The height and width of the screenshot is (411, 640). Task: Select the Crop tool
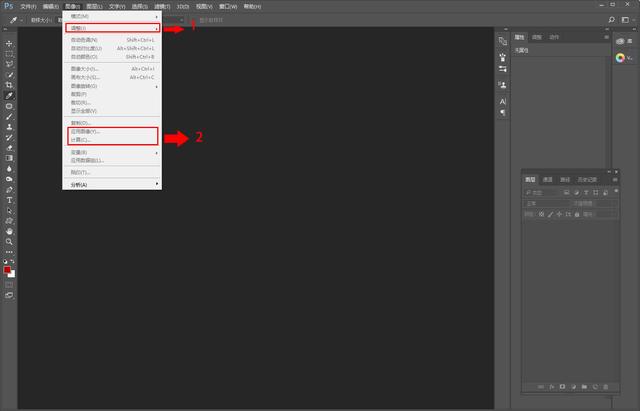pos(9,85)
